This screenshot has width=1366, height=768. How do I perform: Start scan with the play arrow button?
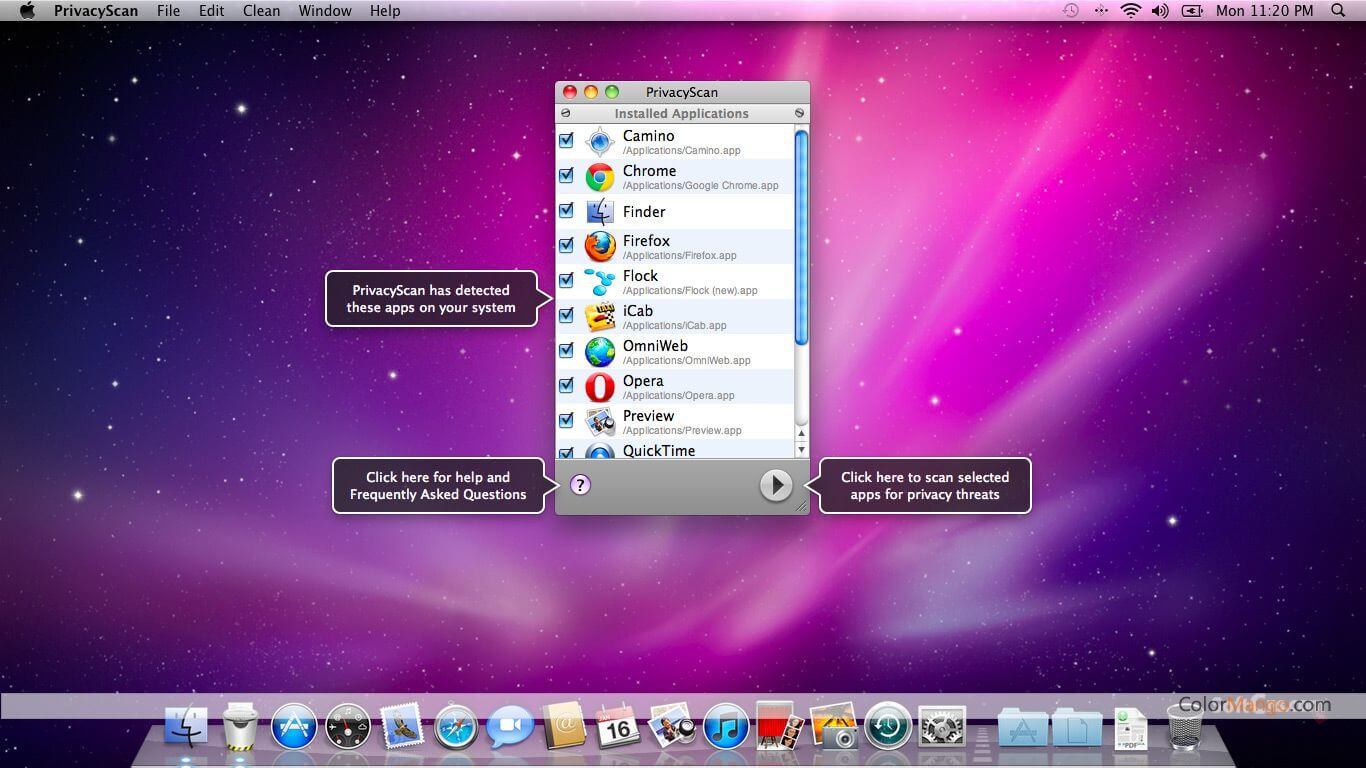pyautogui.click(x=776, y=485)
